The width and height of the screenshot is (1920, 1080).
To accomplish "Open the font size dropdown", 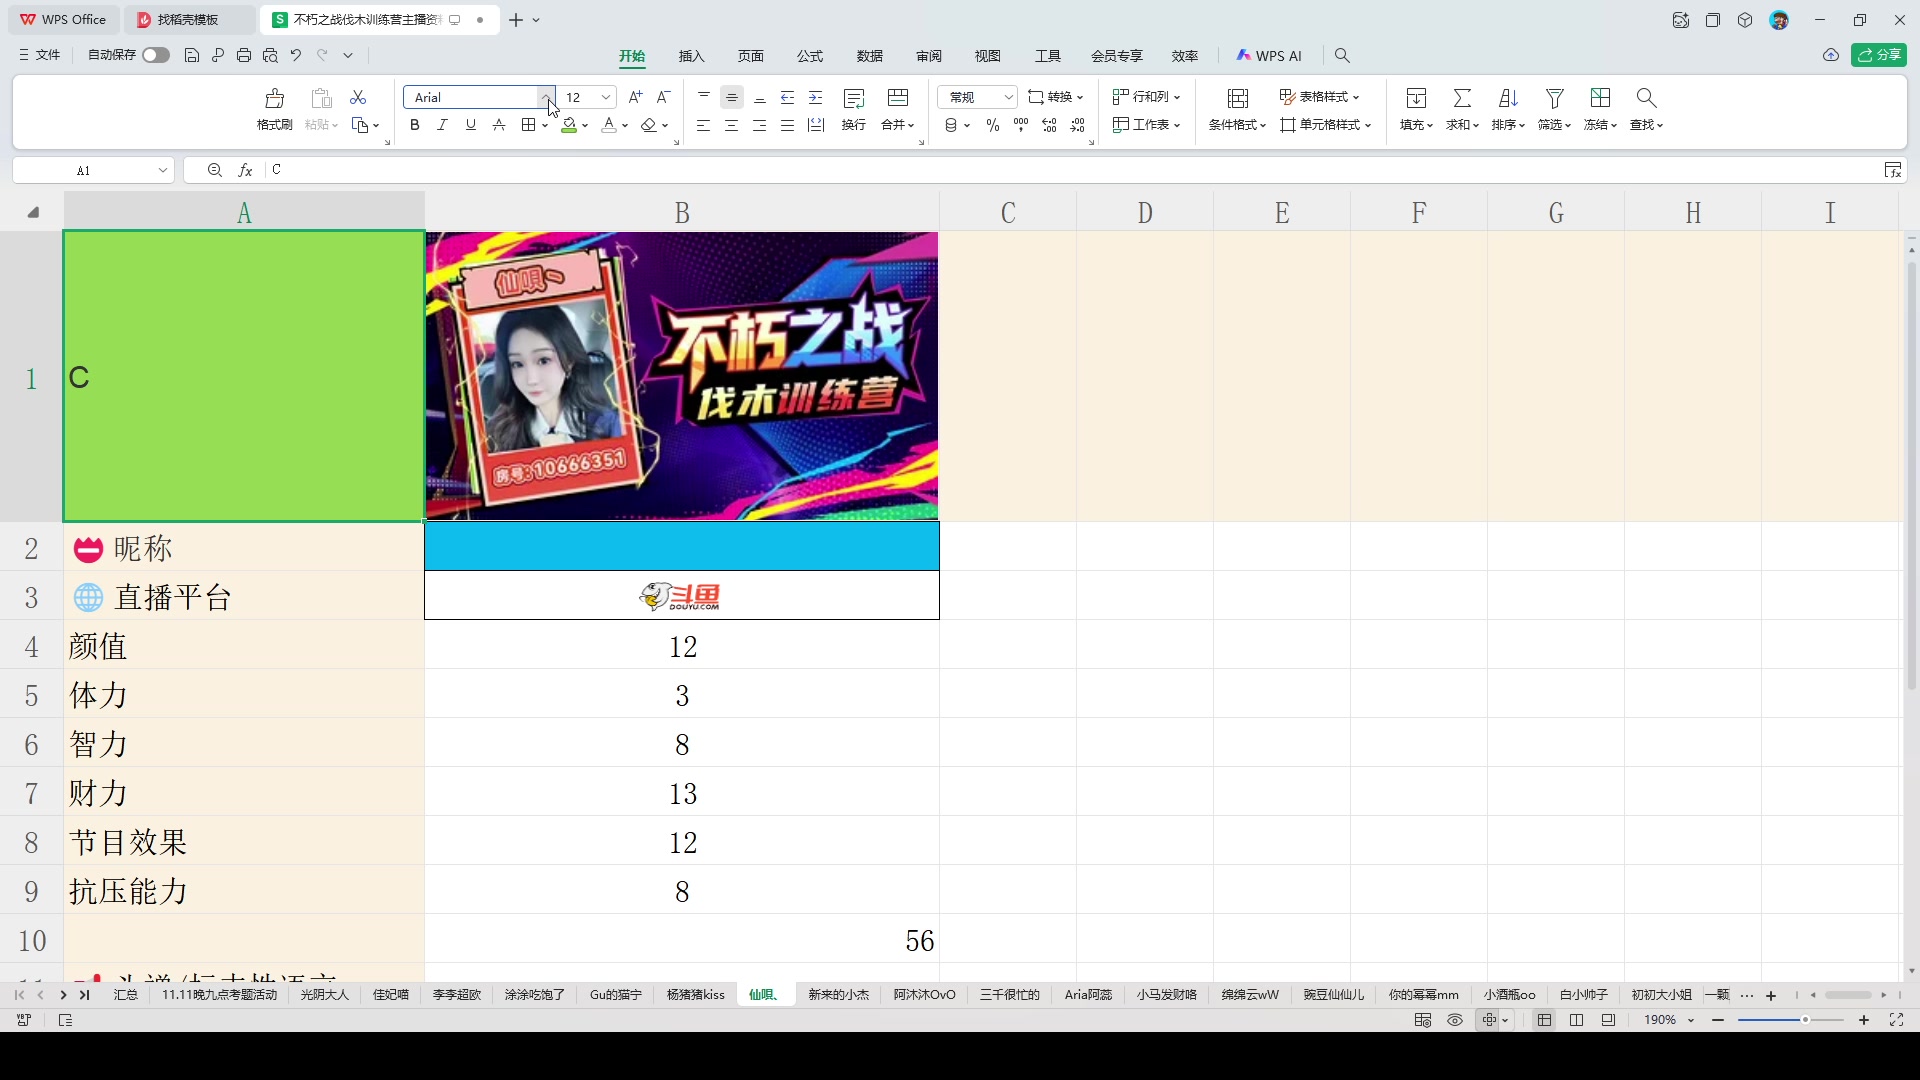I will [605, 97].
